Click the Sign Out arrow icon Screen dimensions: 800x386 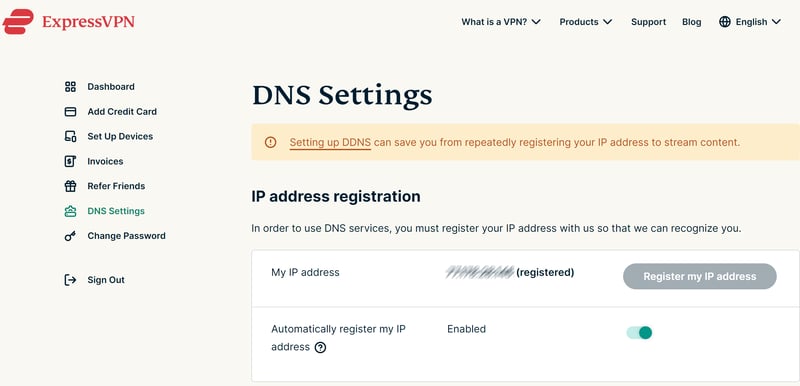(70, 280)
